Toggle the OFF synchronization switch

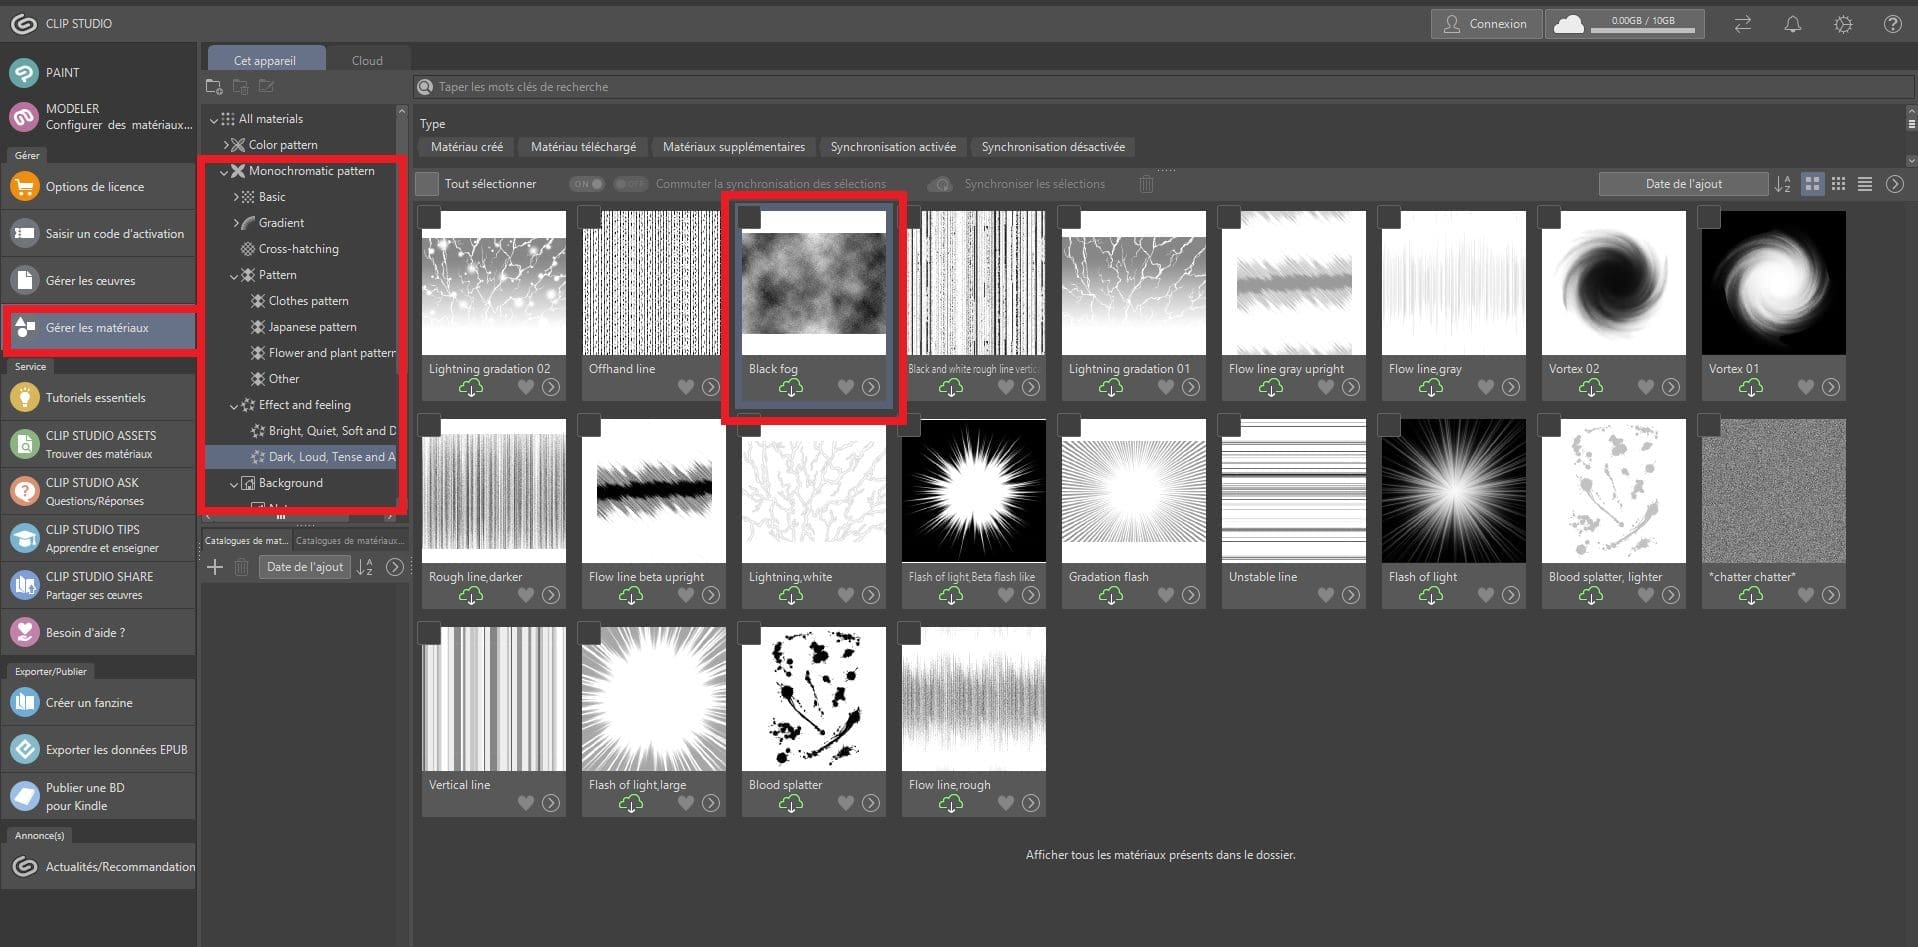(631, 184)
